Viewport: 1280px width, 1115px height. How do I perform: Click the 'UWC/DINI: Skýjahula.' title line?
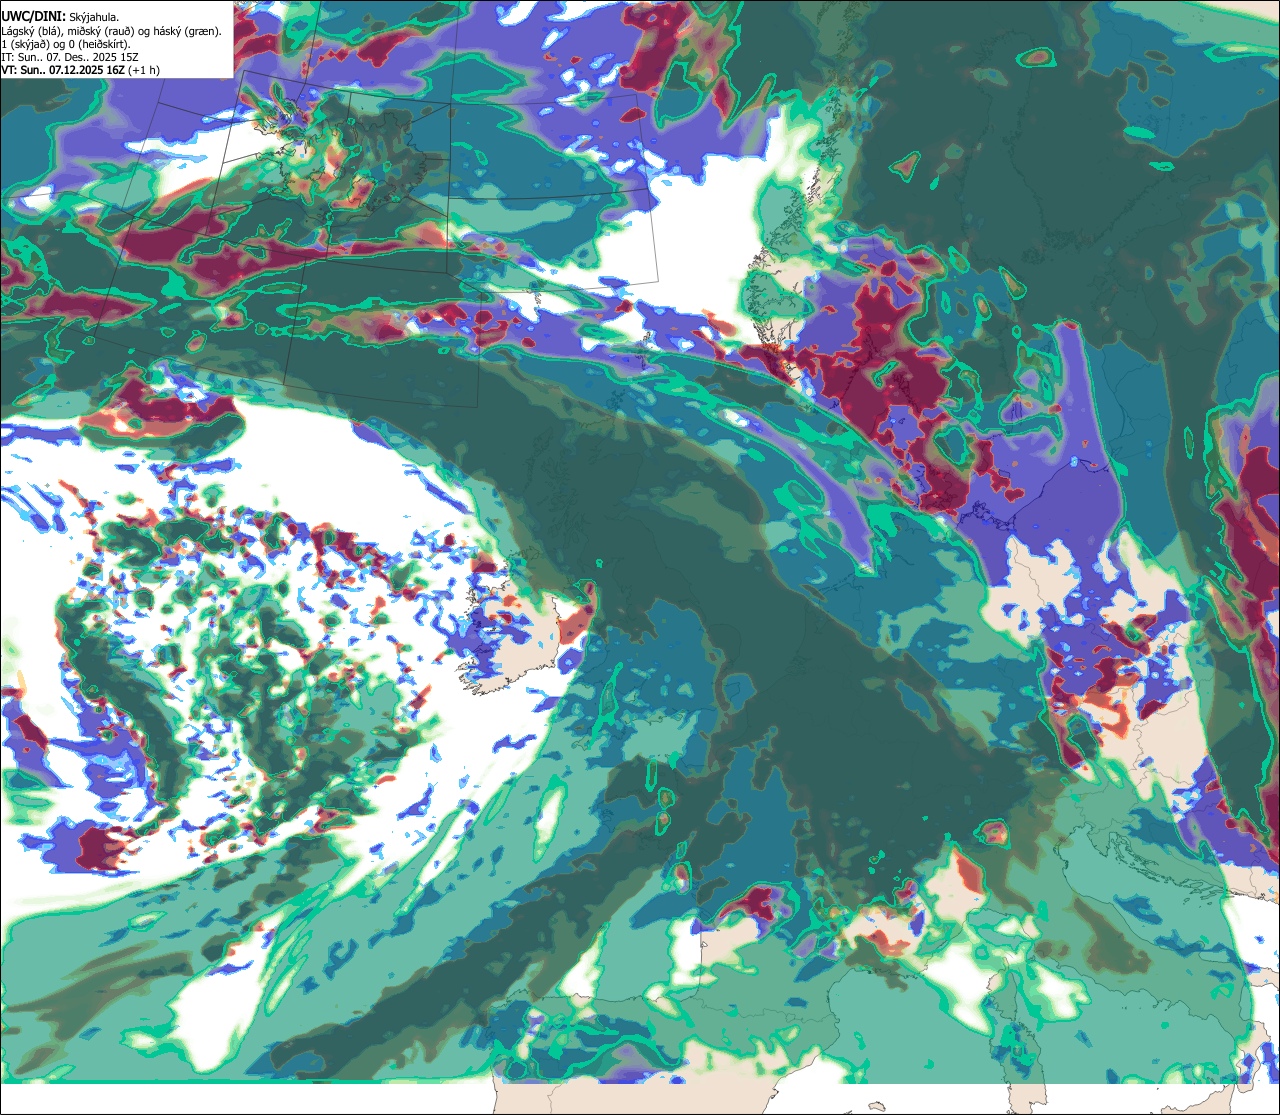(x=60, y=16)
